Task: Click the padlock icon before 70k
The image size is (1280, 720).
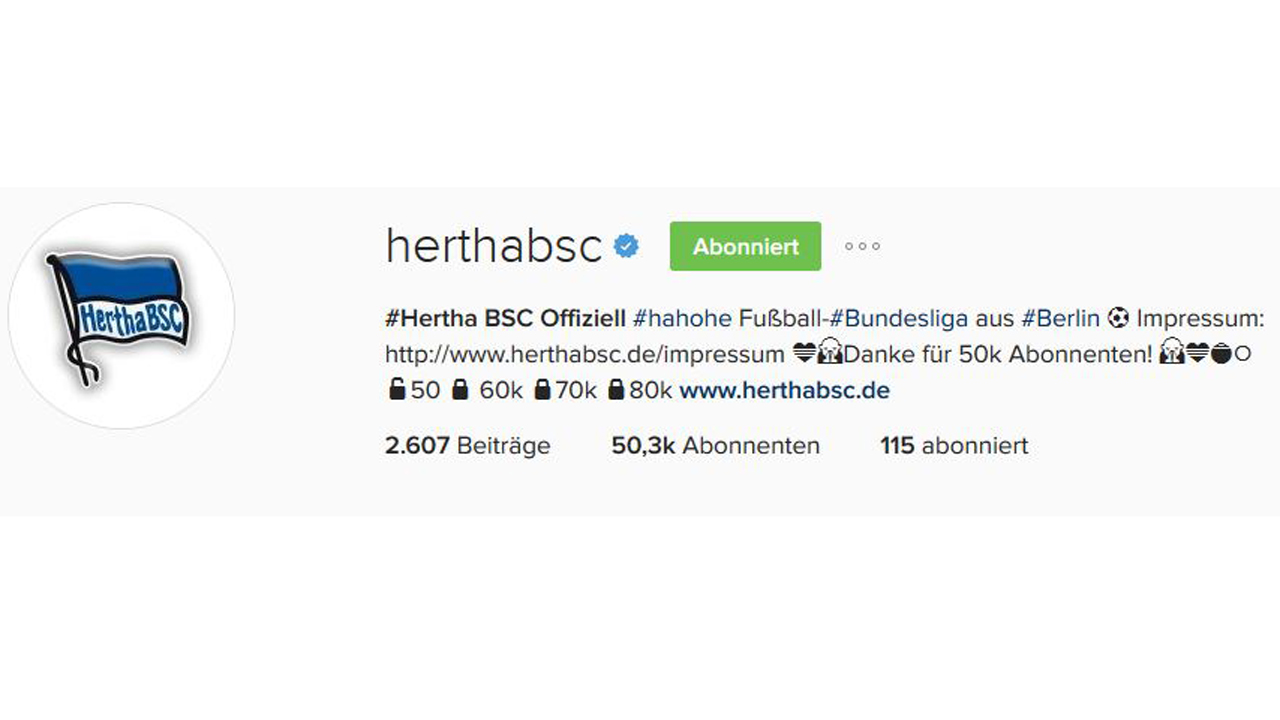Action: (x=542, y=389)
